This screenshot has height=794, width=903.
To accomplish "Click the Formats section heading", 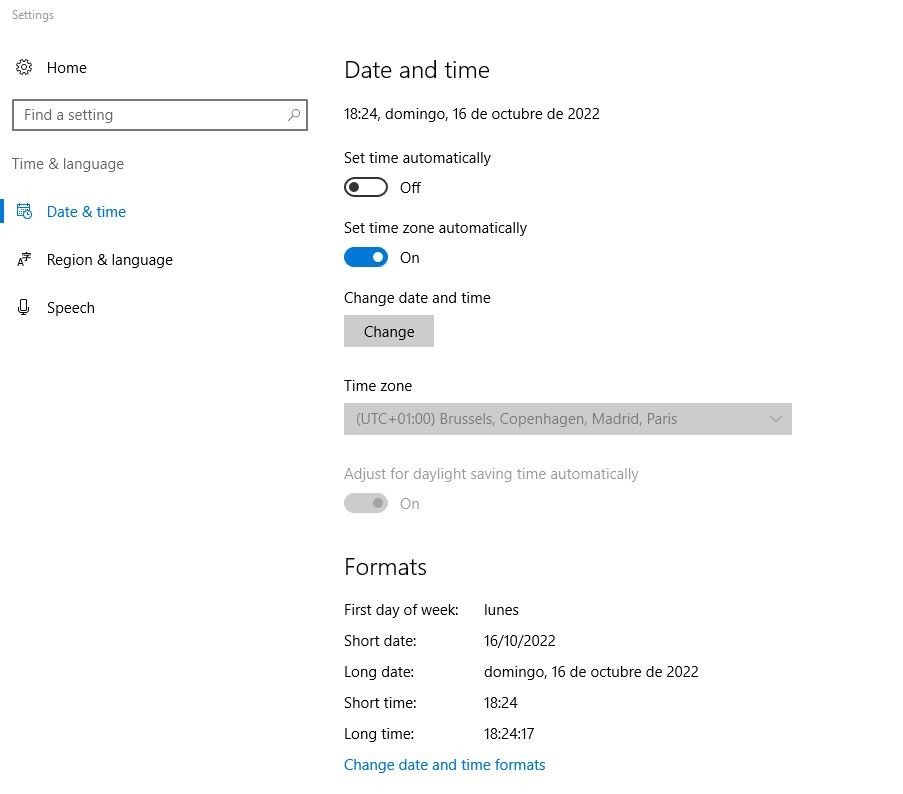I will (x=385, y=567).
